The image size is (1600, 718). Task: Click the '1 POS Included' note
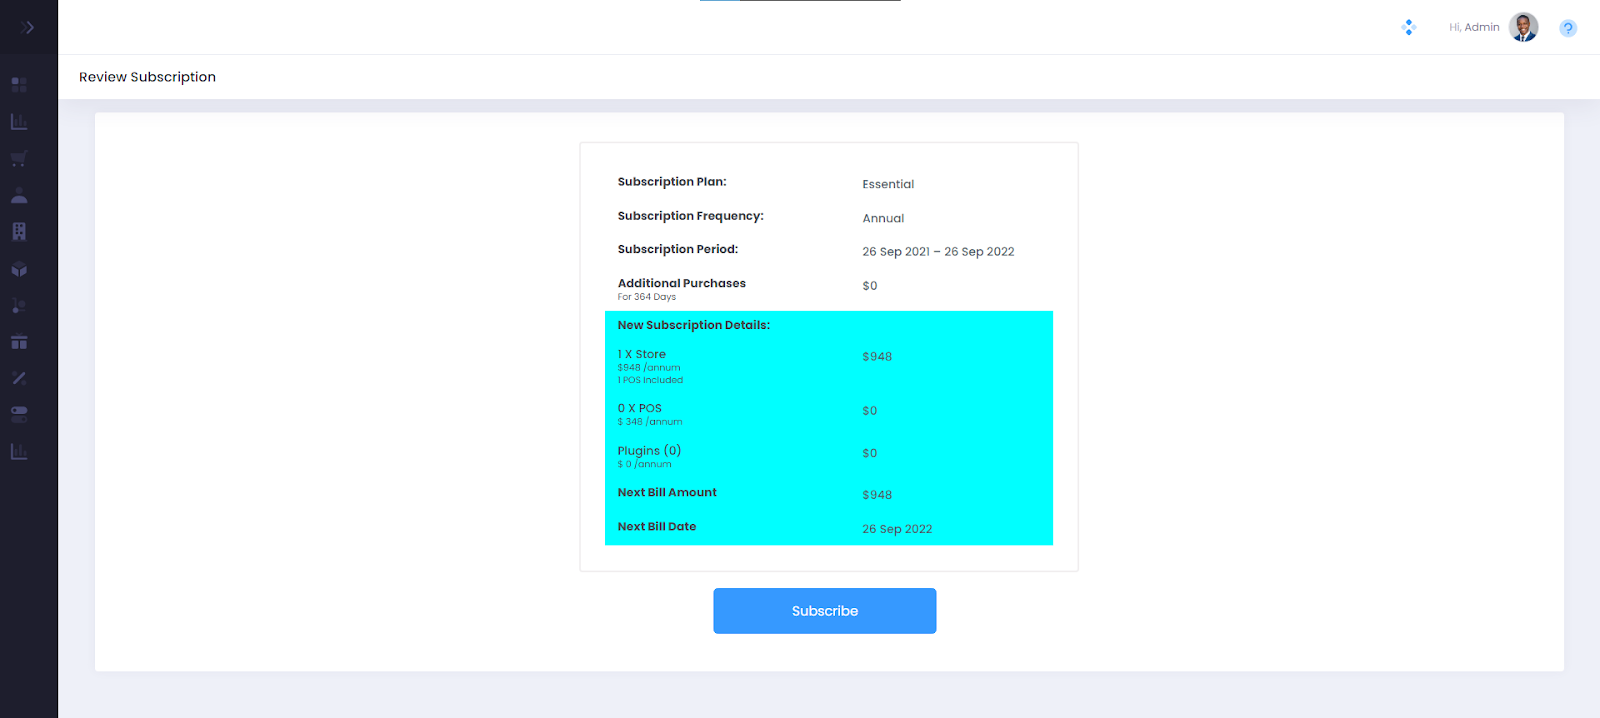coord(650,380)
